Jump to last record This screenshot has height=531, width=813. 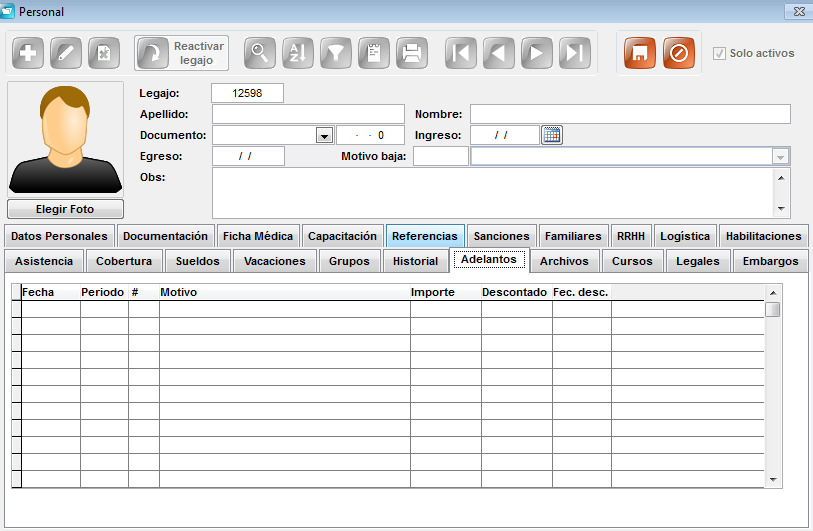pyautogui.click(x=575, y=53)
